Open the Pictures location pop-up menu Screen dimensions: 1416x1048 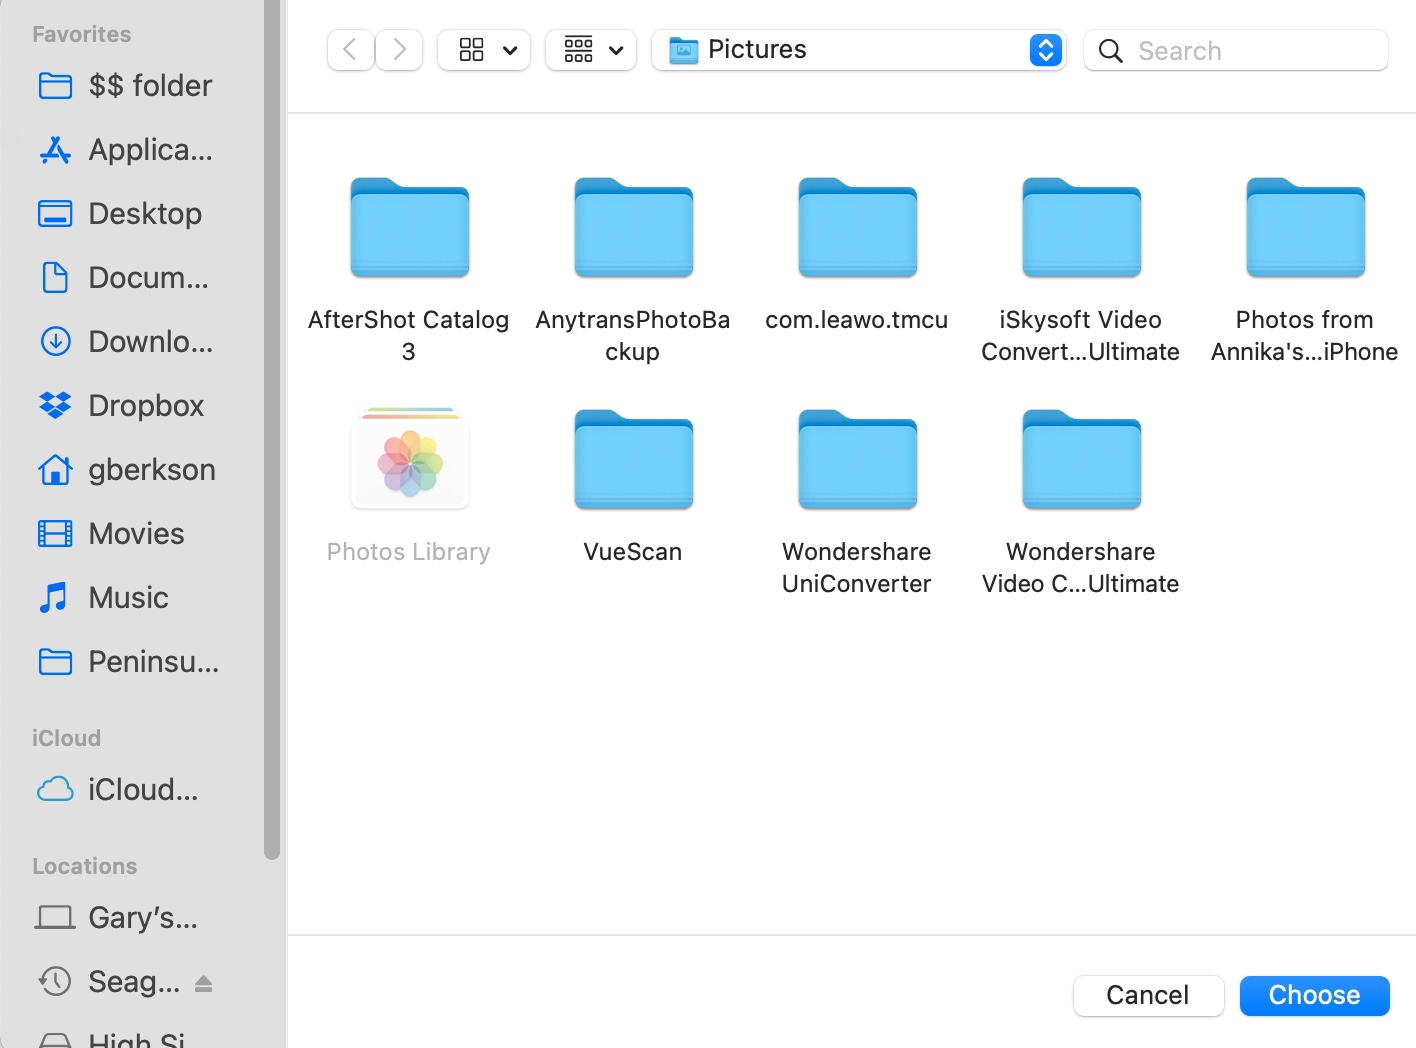pos(859,50)
